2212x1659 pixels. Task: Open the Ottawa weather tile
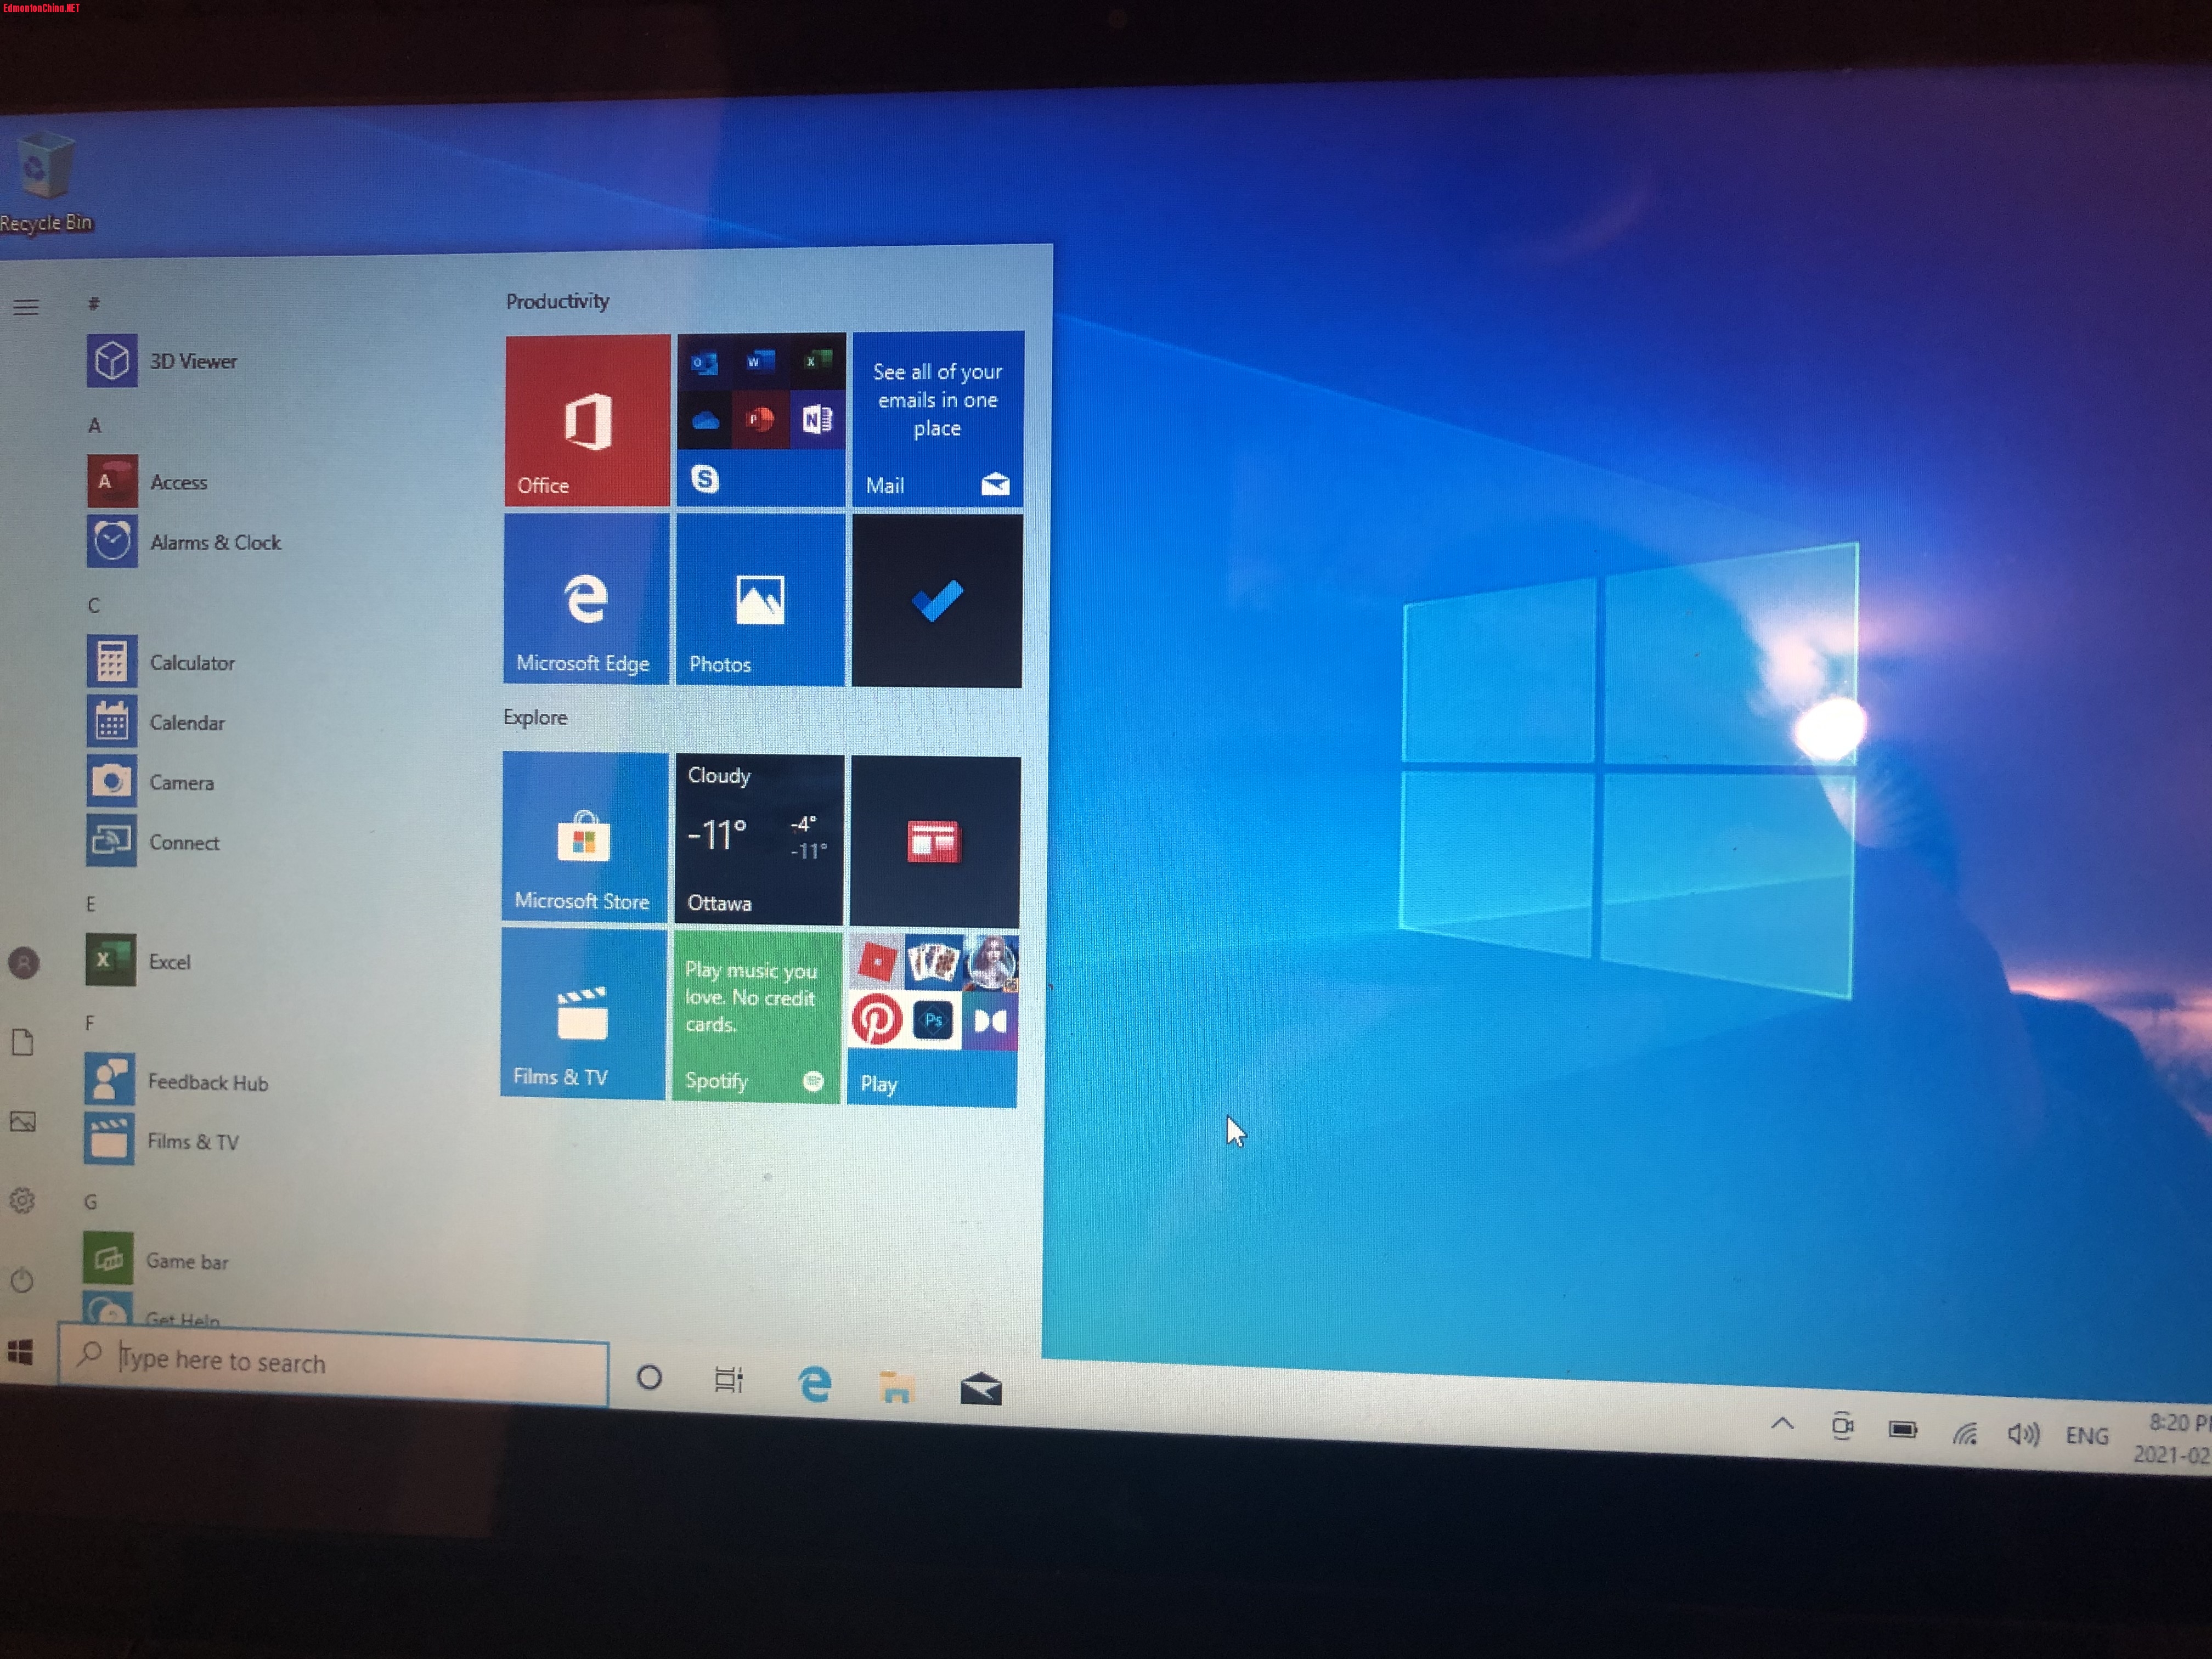(x=759, y=839)
